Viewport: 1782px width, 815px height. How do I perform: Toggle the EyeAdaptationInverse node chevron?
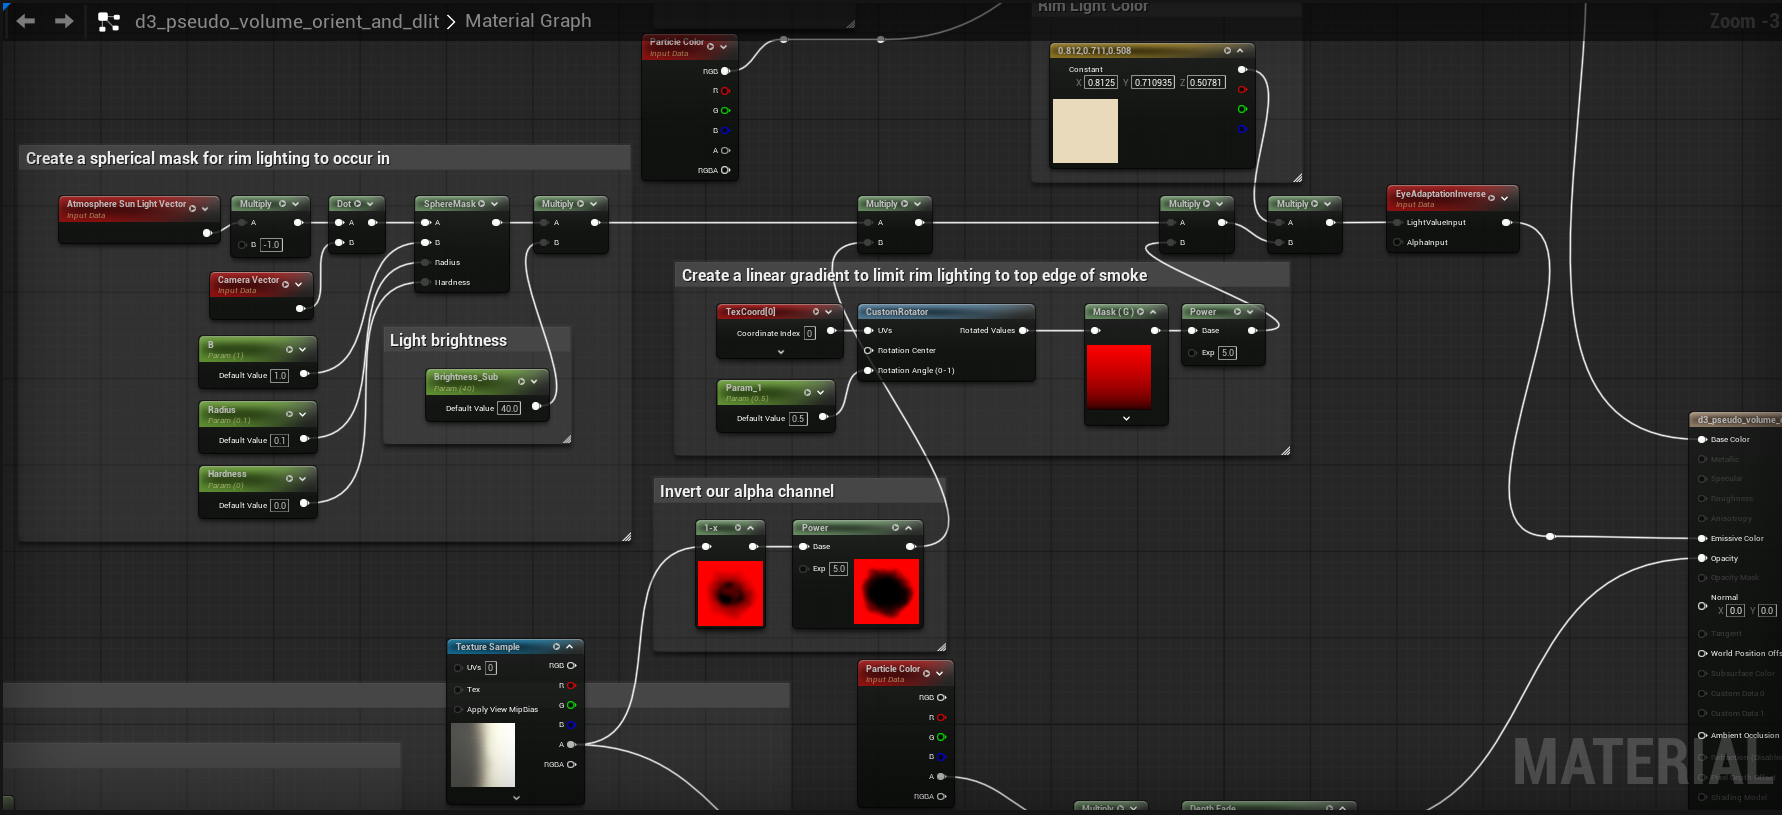click(1504, 198)
